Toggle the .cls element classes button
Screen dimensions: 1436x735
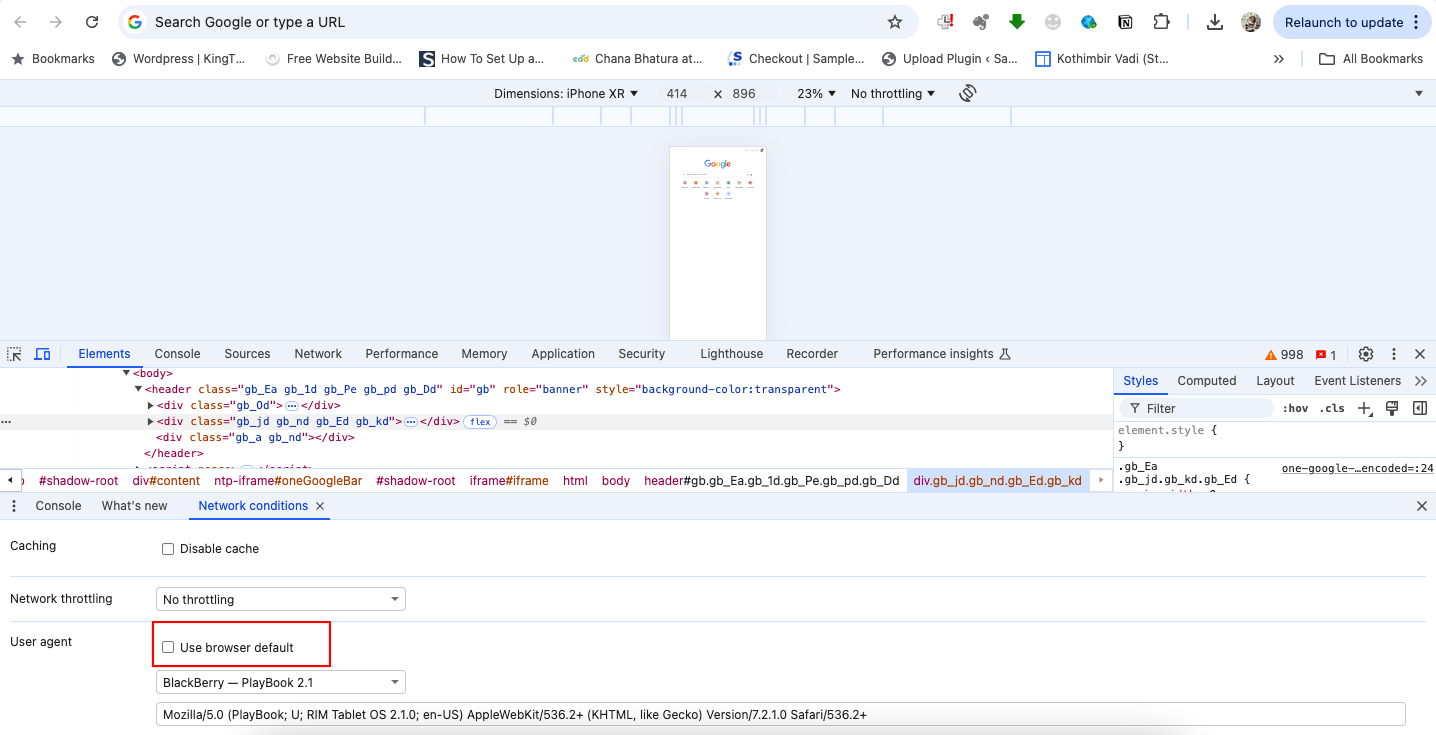[1332, 408]
